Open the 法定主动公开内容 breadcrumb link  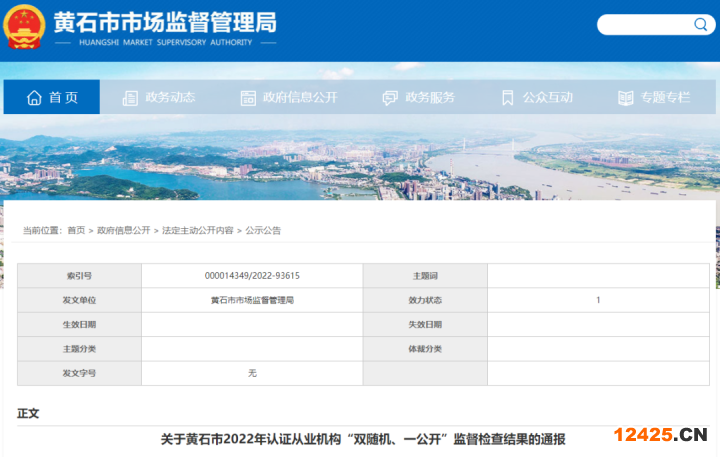[x=198, y=230]
